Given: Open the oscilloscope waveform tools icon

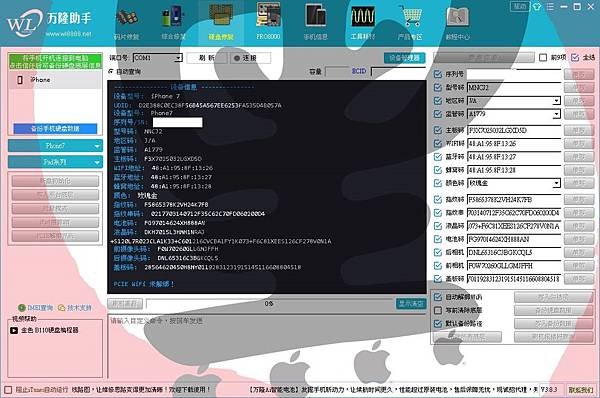Looking at the screenshot, I should pyautogui.click(x=363, y=17).
